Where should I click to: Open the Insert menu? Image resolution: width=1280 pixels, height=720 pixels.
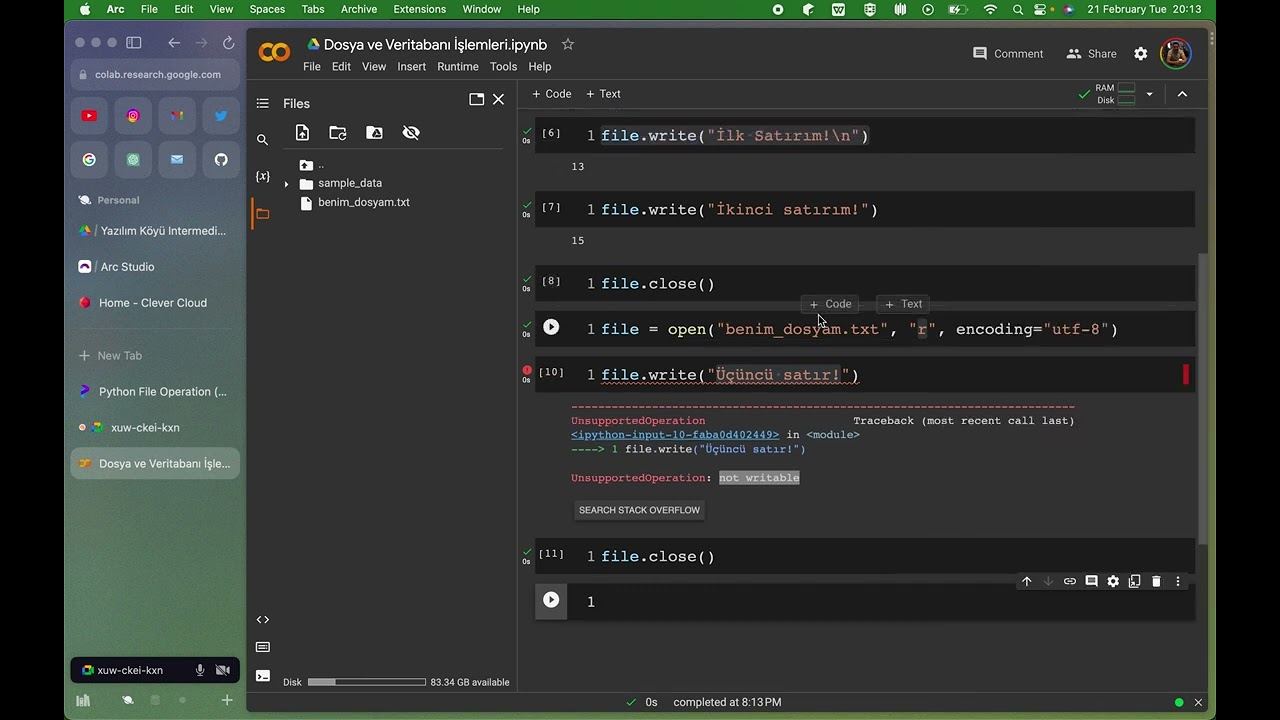pos(411,67)
